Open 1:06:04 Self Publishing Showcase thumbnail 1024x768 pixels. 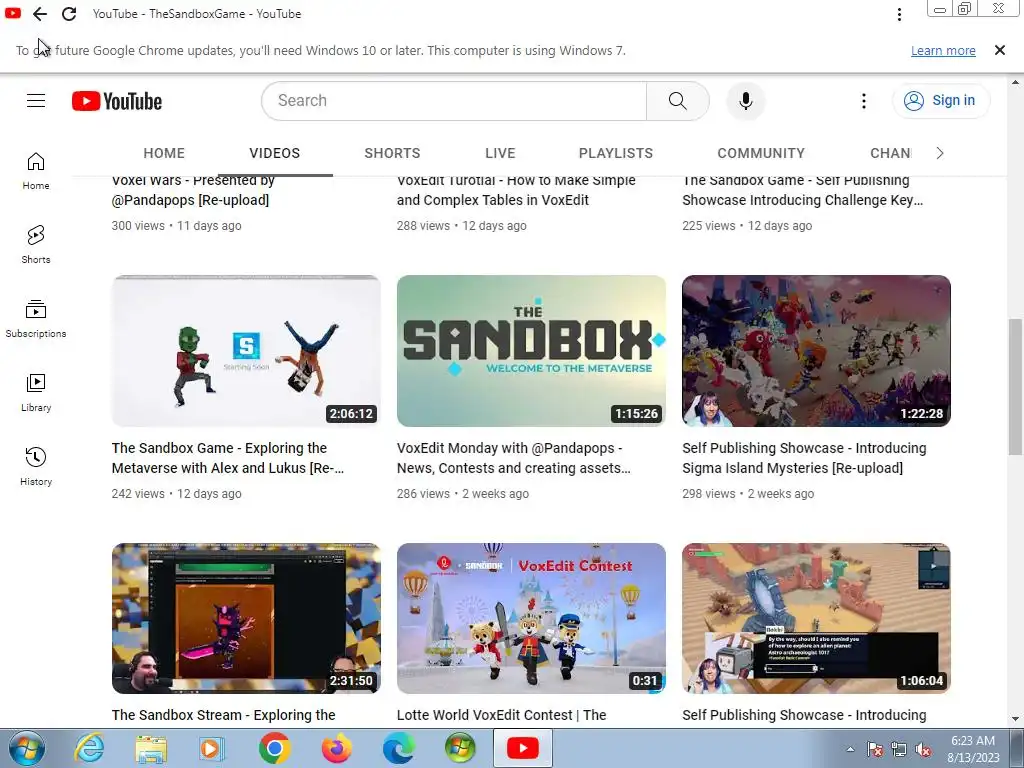click(x=816, y=618)
